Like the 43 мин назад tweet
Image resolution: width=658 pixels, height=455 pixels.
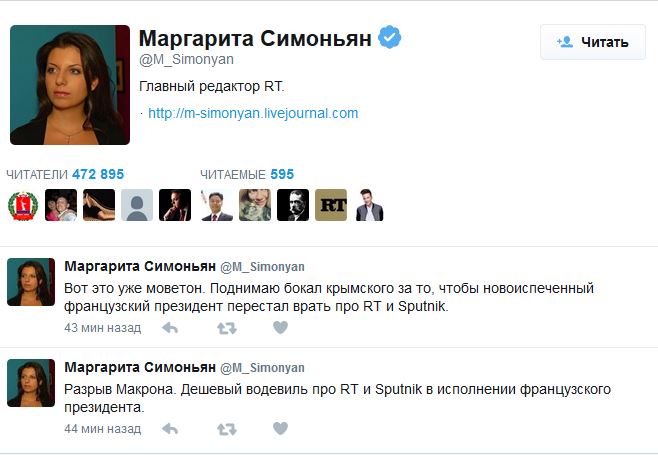(x=281, y=328)
